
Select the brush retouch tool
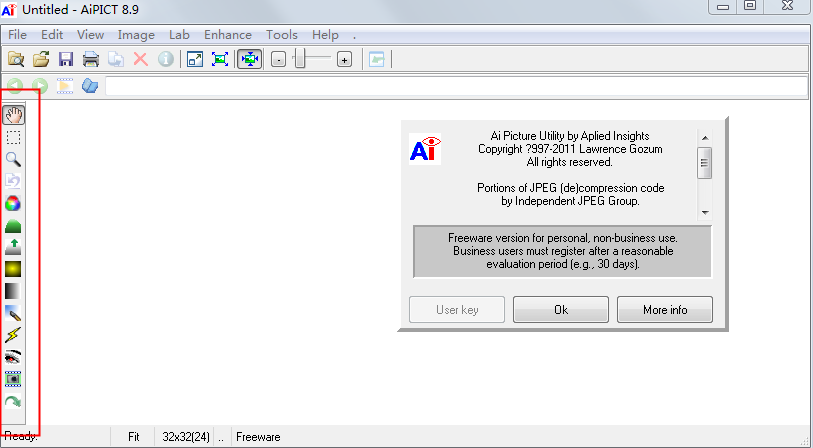(x=13, y=313)
